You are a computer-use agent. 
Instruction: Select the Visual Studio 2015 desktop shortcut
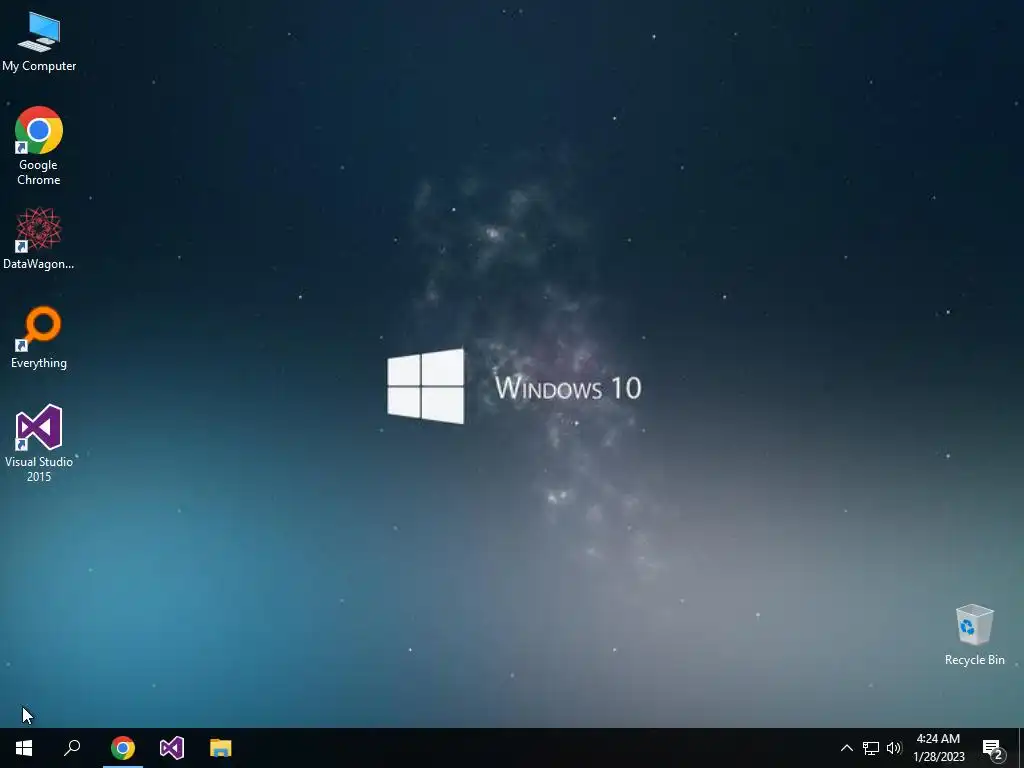click(x=39, y=443)
